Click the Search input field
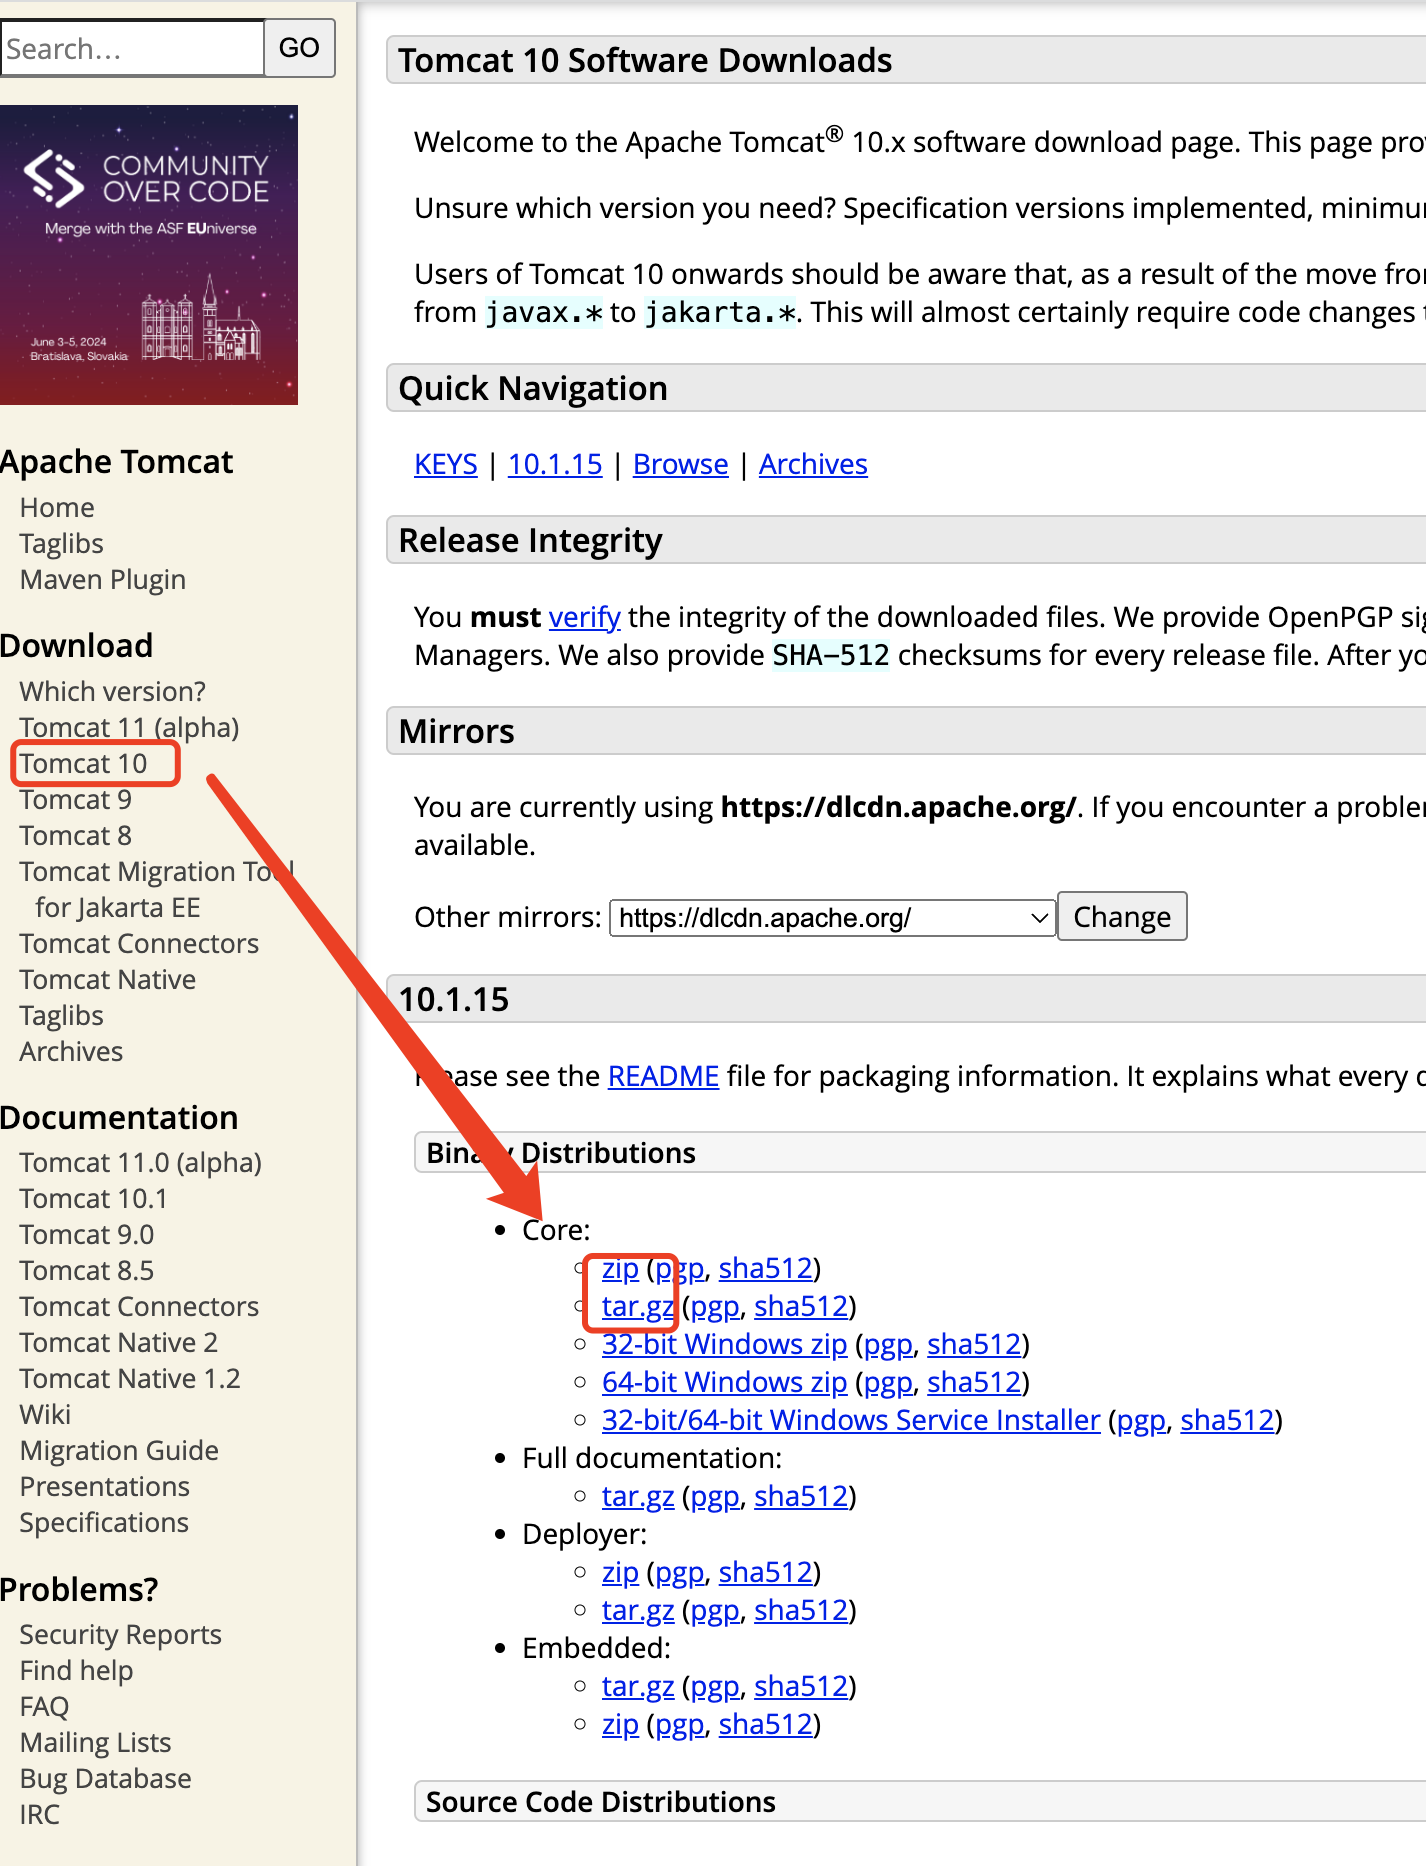 (x=132, y=48)
